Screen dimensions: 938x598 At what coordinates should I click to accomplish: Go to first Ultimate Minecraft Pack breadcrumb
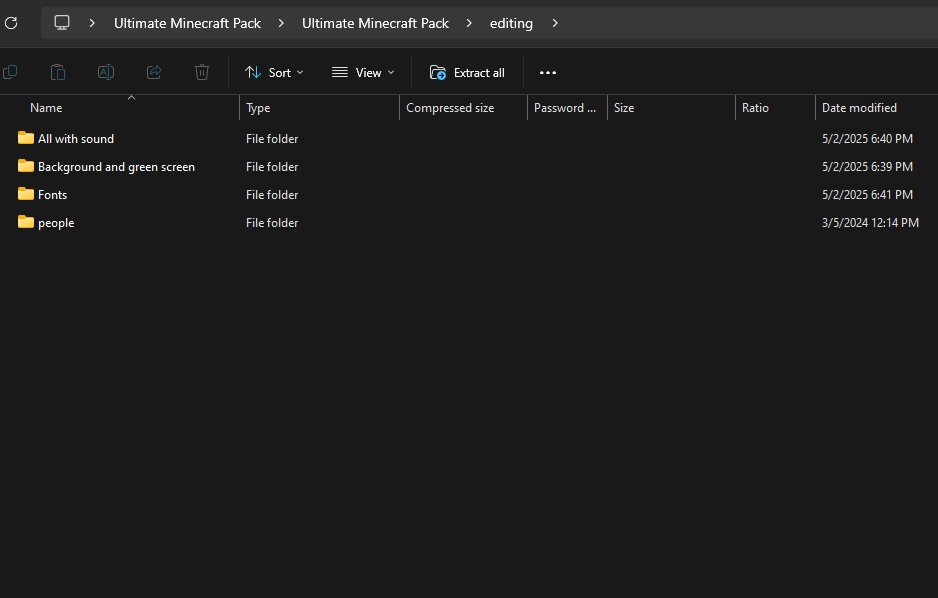coord(187,23)
